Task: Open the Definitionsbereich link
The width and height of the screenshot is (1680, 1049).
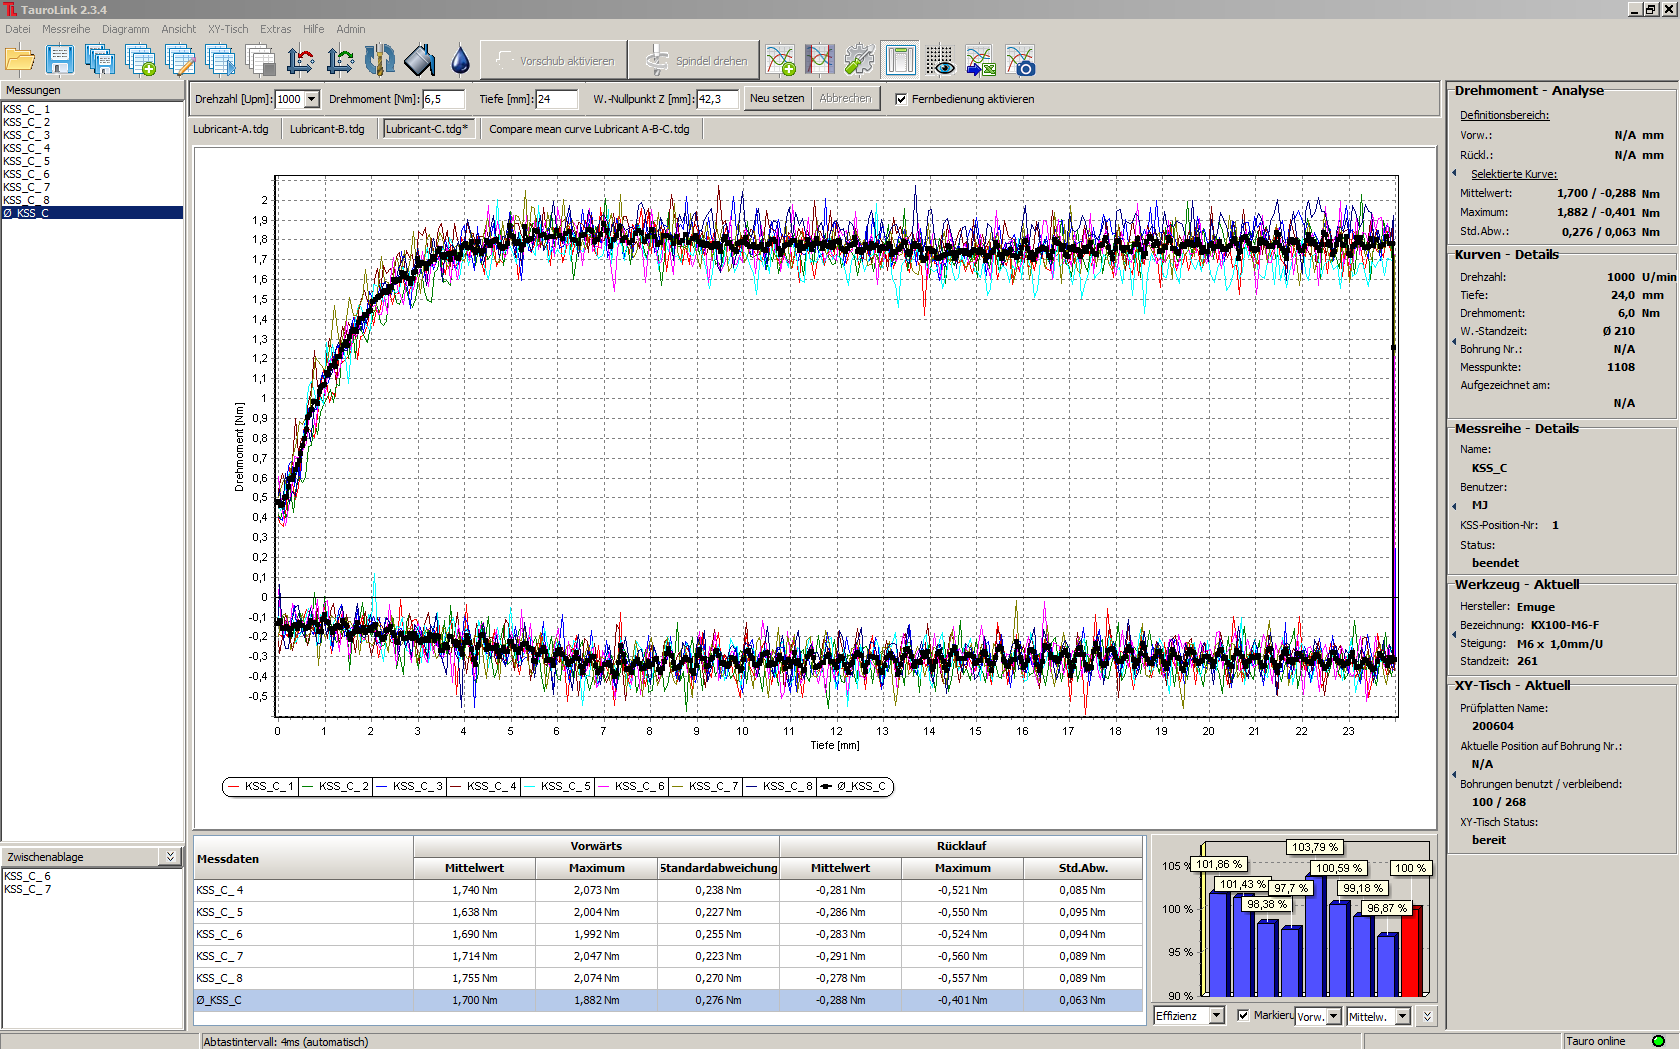Action: tap(1504, 115)
